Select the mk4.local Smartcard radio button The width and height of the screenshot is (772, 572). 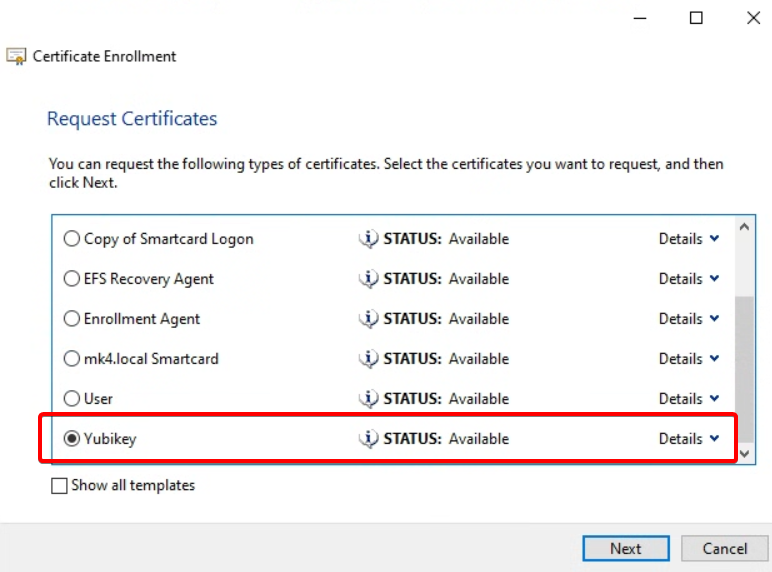pos(72,359)
